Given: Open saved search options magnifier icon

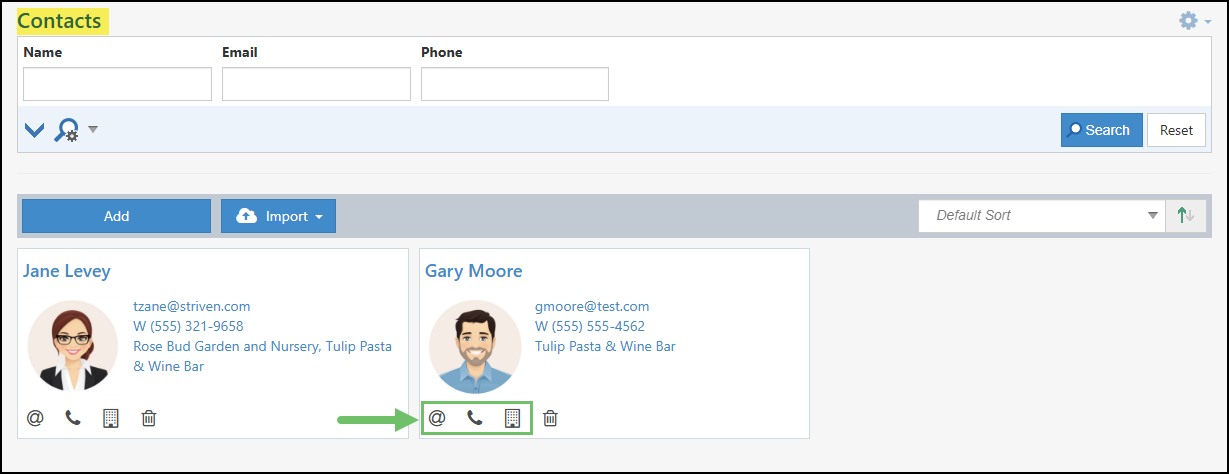Looking at the screenshot, I should 66,130.
